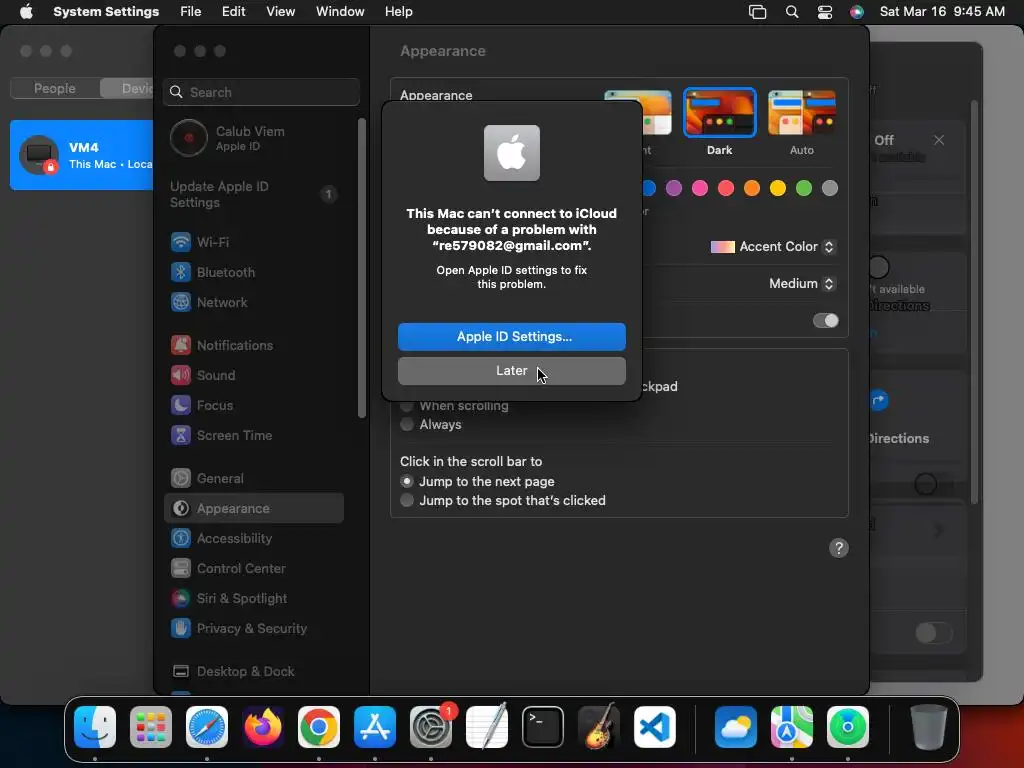Open Control Center in menu bar

coord(825,12)
